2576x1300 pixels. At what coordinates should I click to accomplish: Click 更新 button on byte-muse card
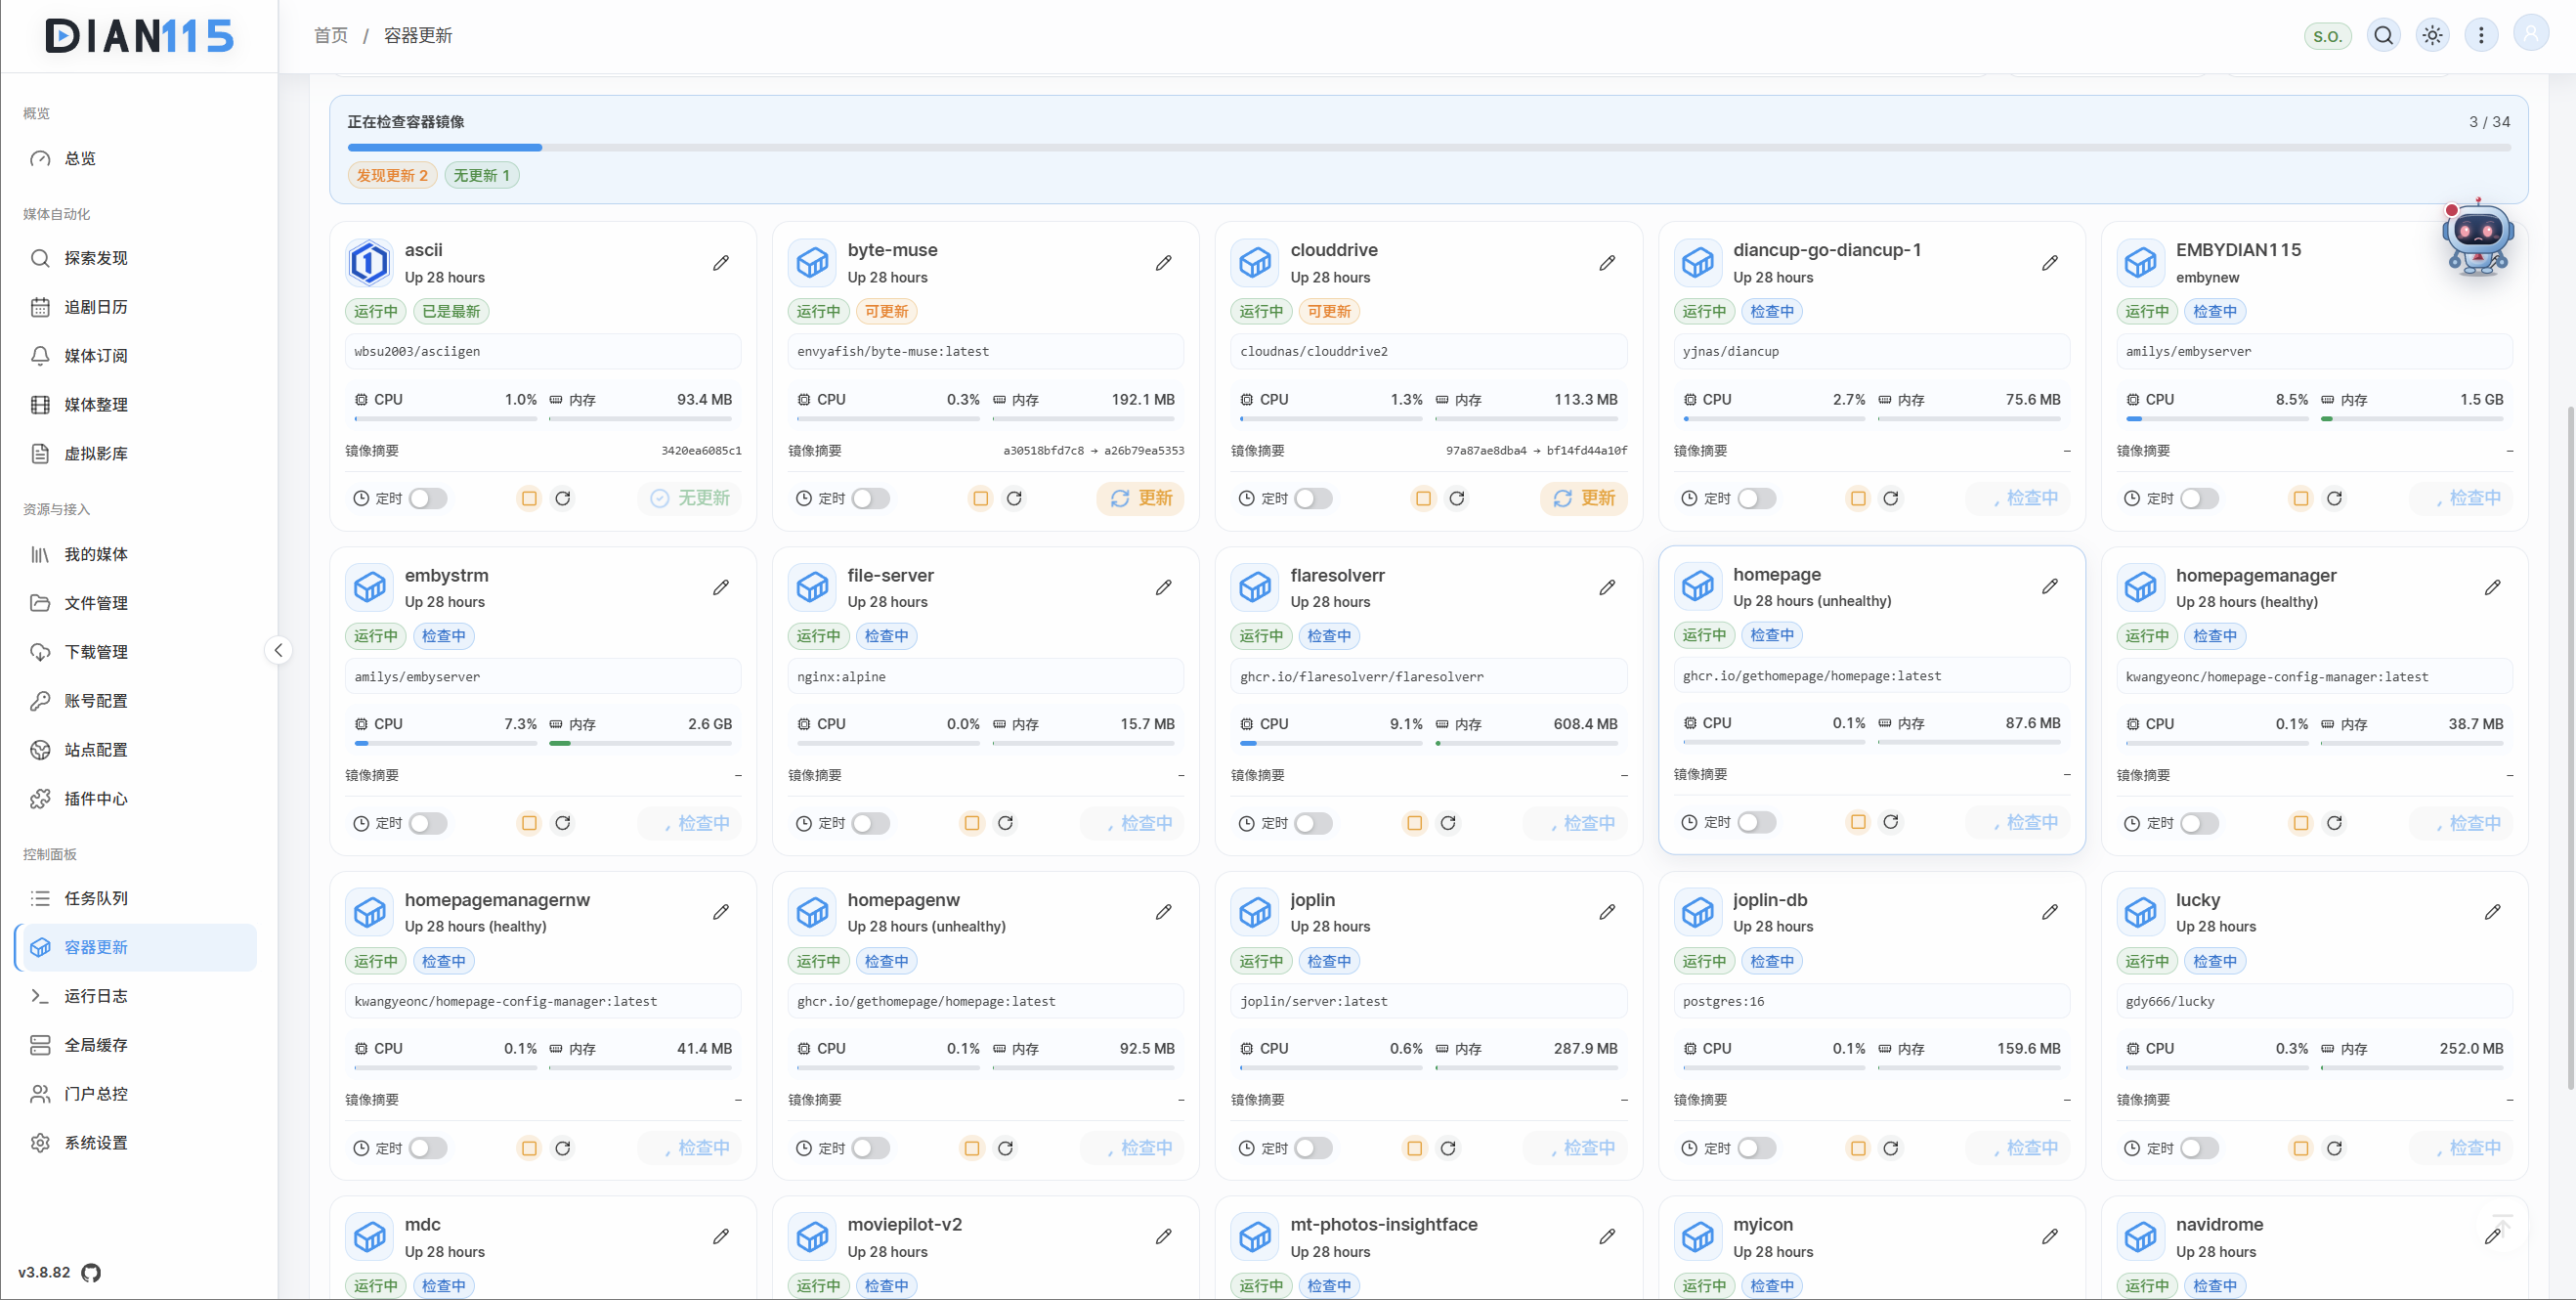click(x=1140, y=498)
